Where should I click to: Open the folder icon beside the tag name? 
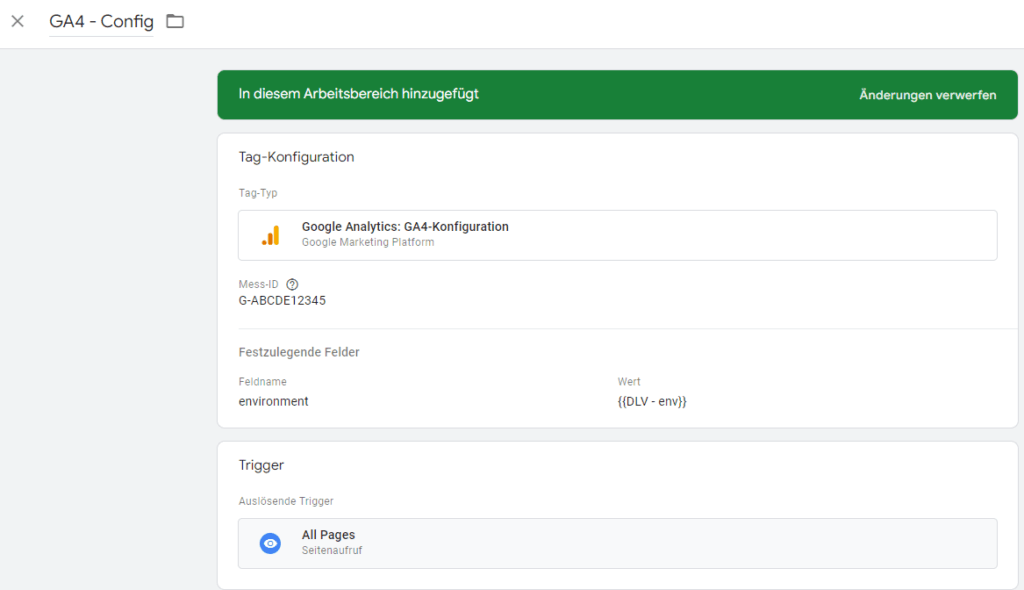pos(175,21)
